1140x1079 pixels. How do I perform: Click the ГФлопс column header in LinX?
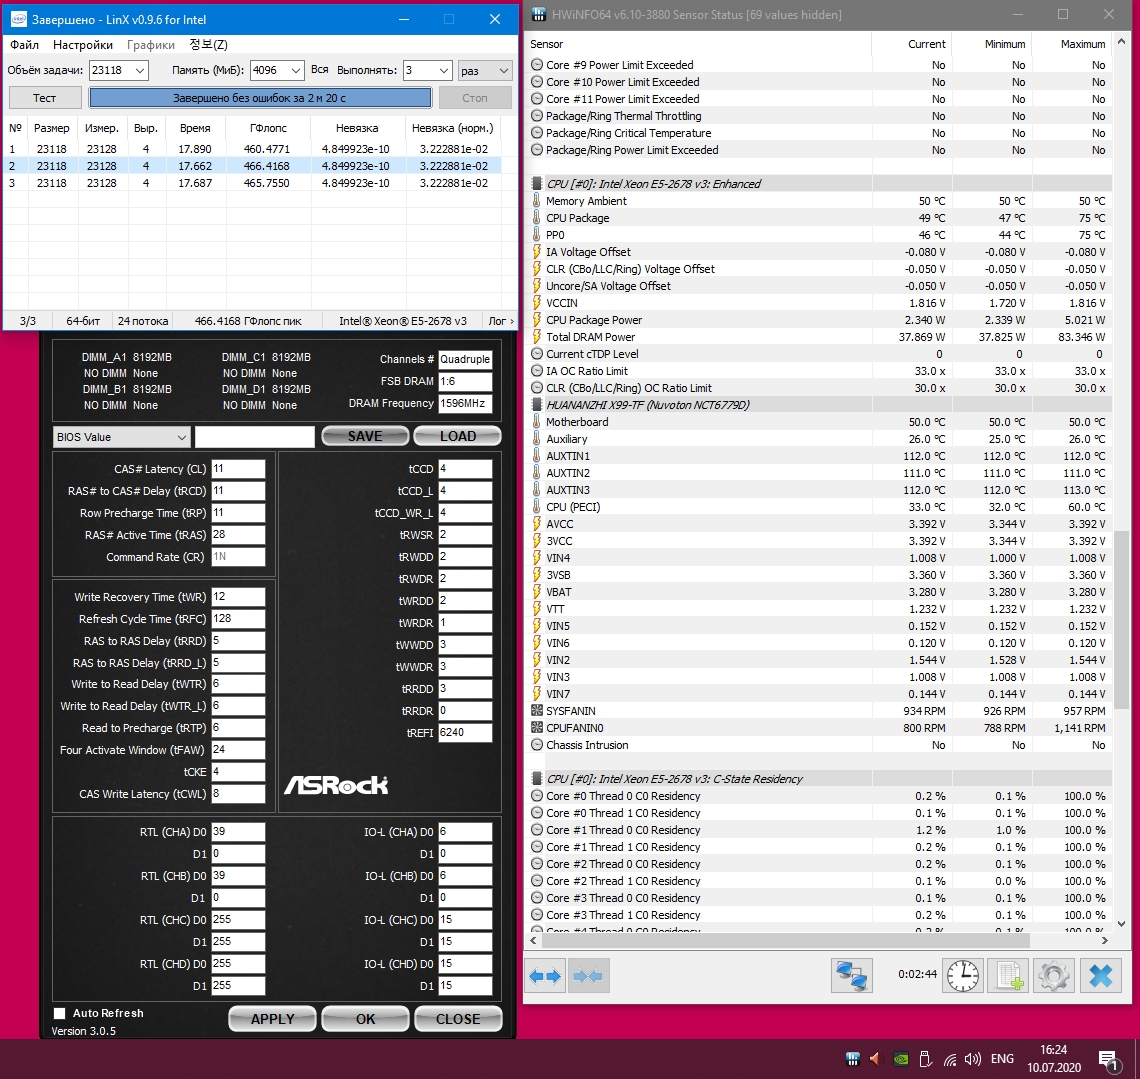pos(268,128)
